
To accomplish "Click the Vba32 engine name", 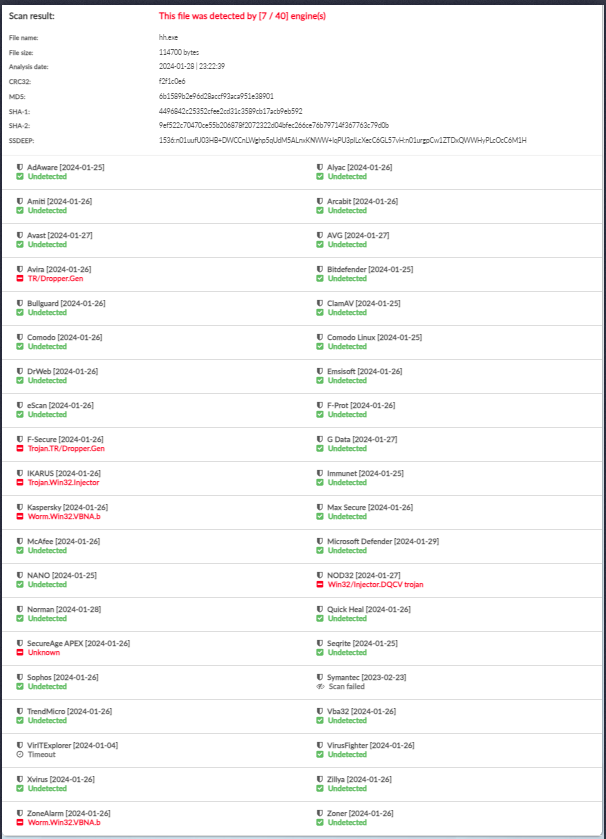I will tap(339, 711).
